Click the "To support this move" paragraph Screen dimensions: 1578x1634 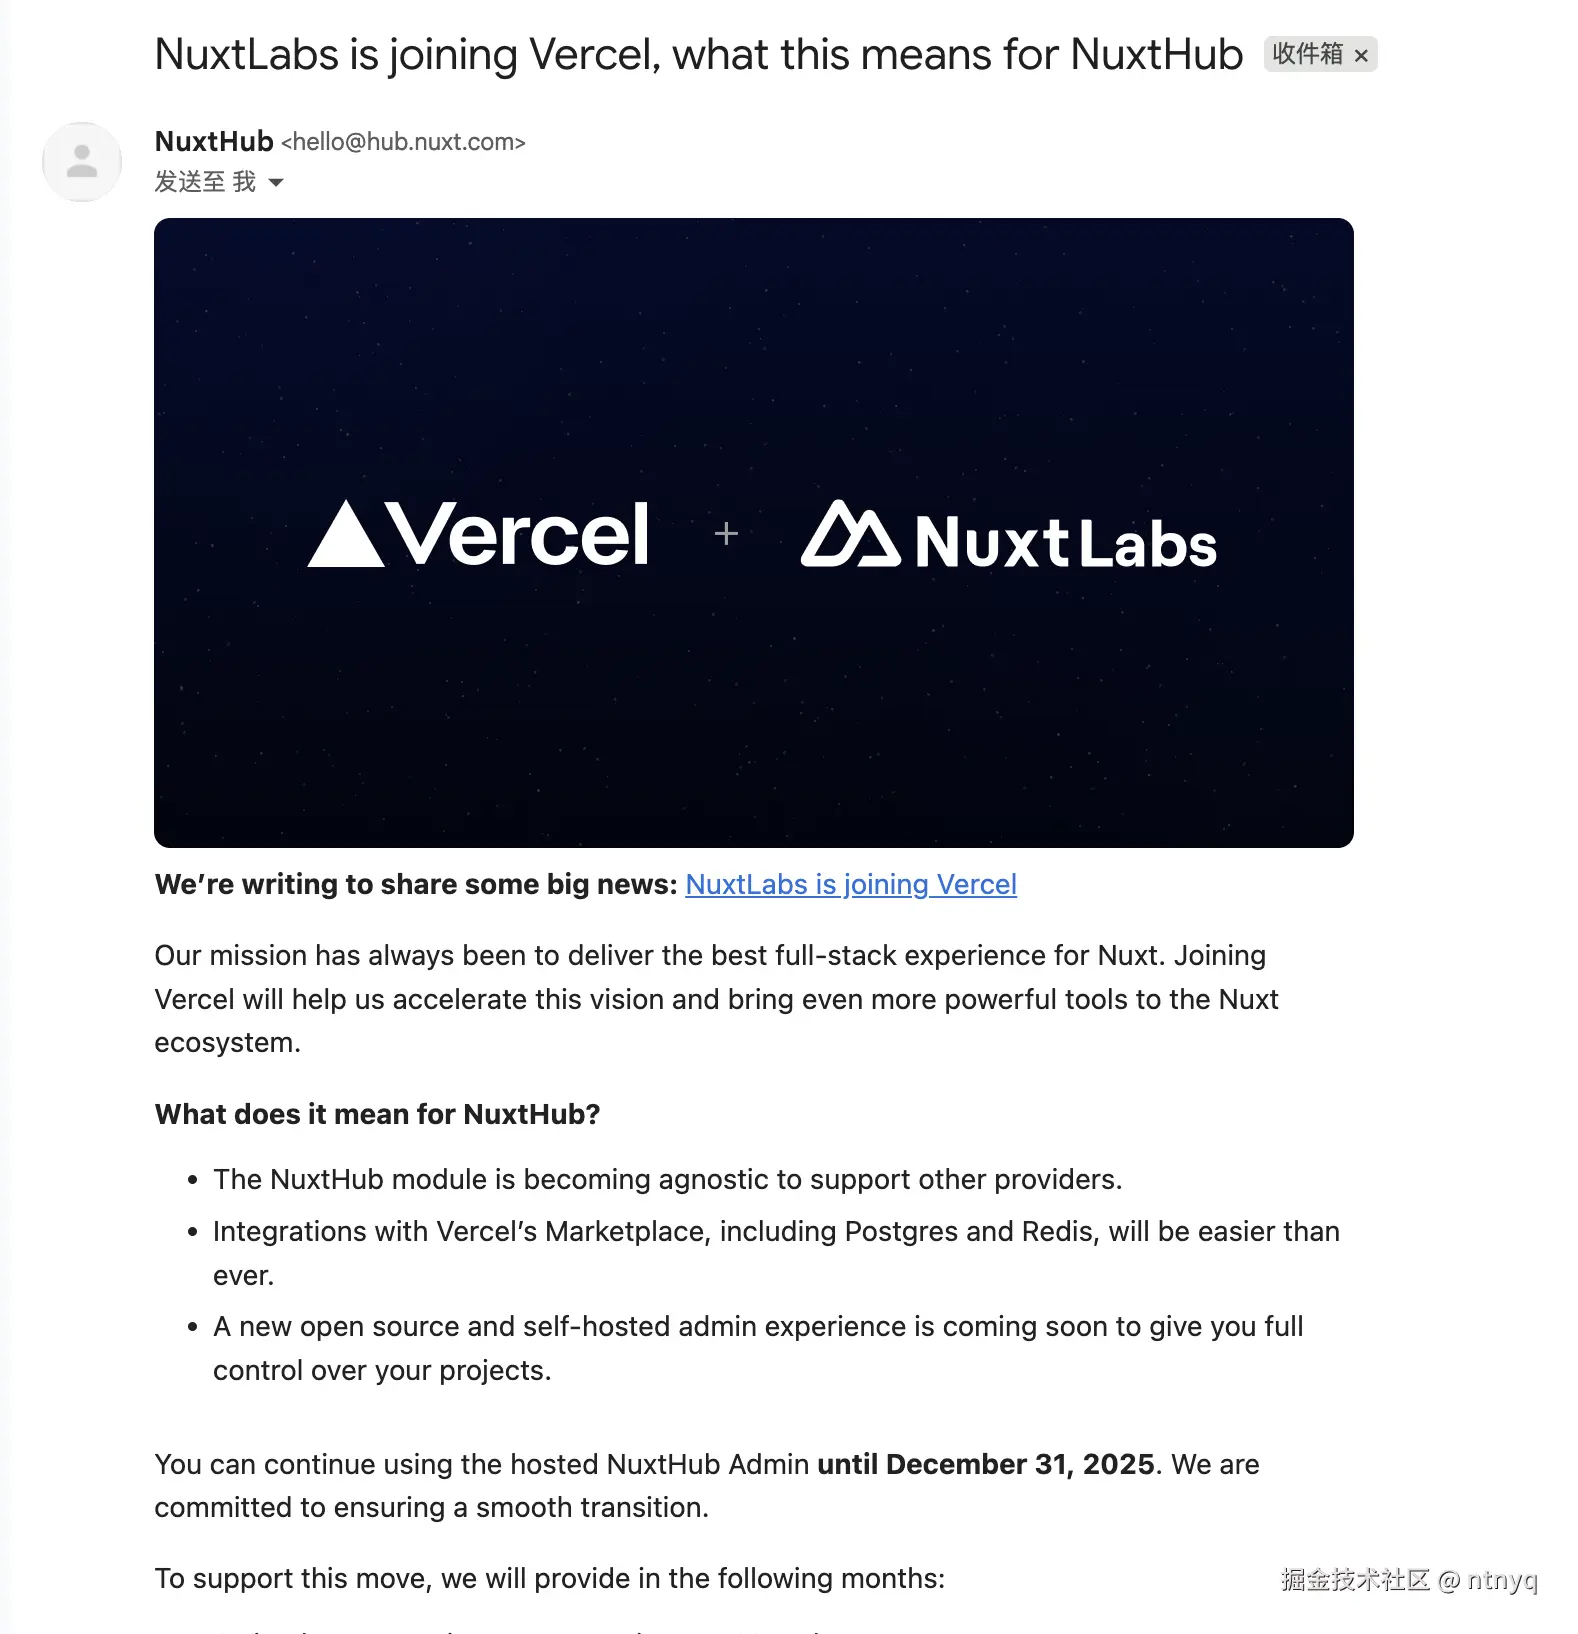pos(549,1578)
